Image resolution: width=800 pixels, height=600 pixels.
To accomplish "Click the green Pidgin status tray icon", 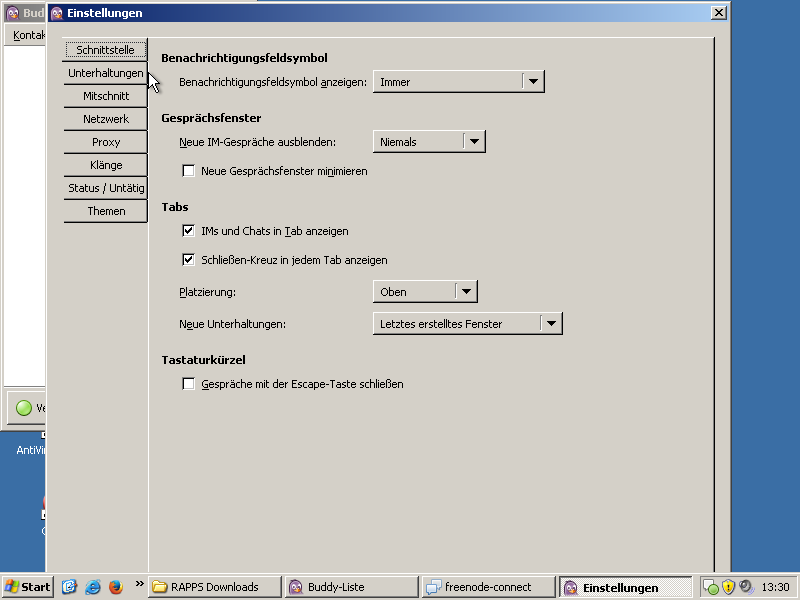I will (x=711, y=587).
